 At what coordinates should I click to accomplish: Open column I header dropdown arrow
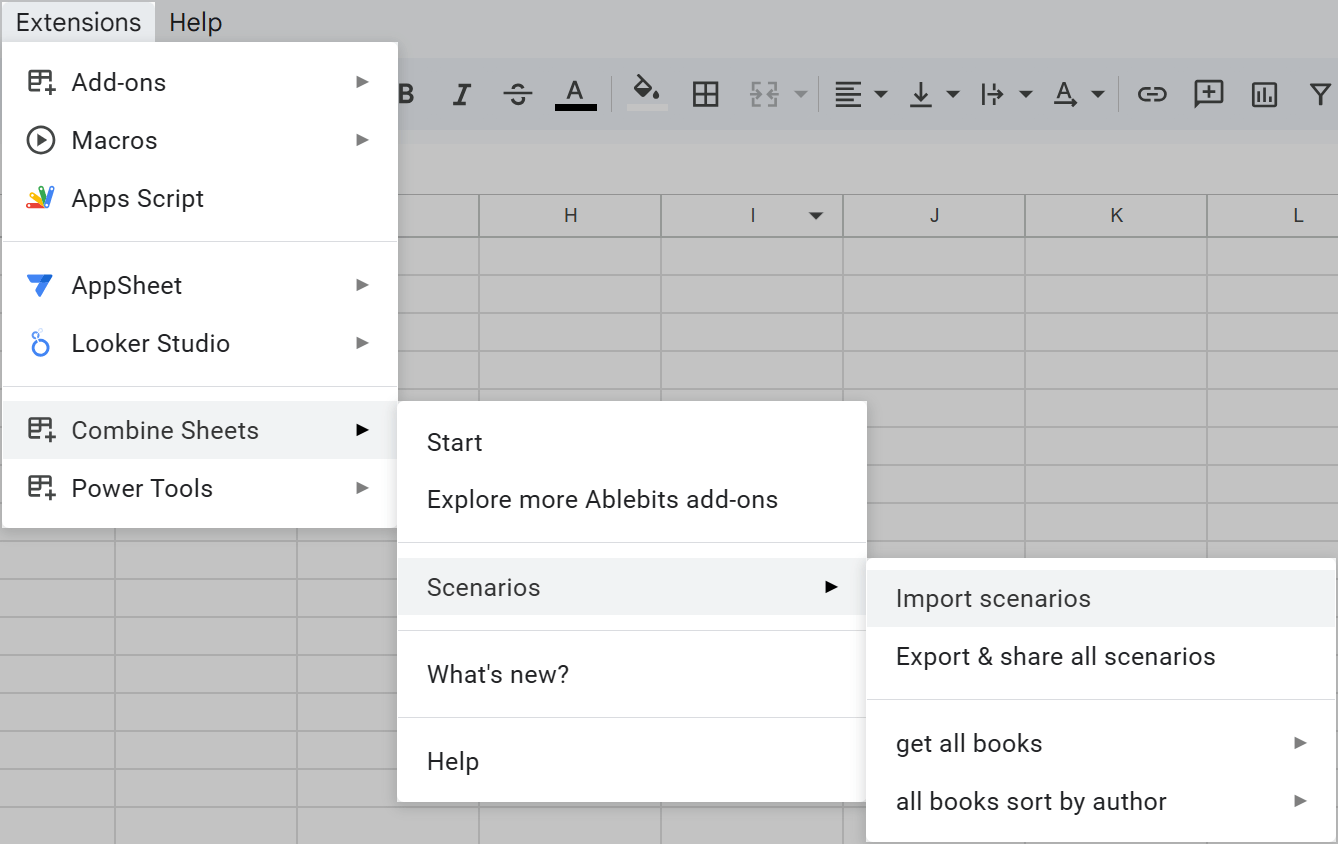coord(817,216)
